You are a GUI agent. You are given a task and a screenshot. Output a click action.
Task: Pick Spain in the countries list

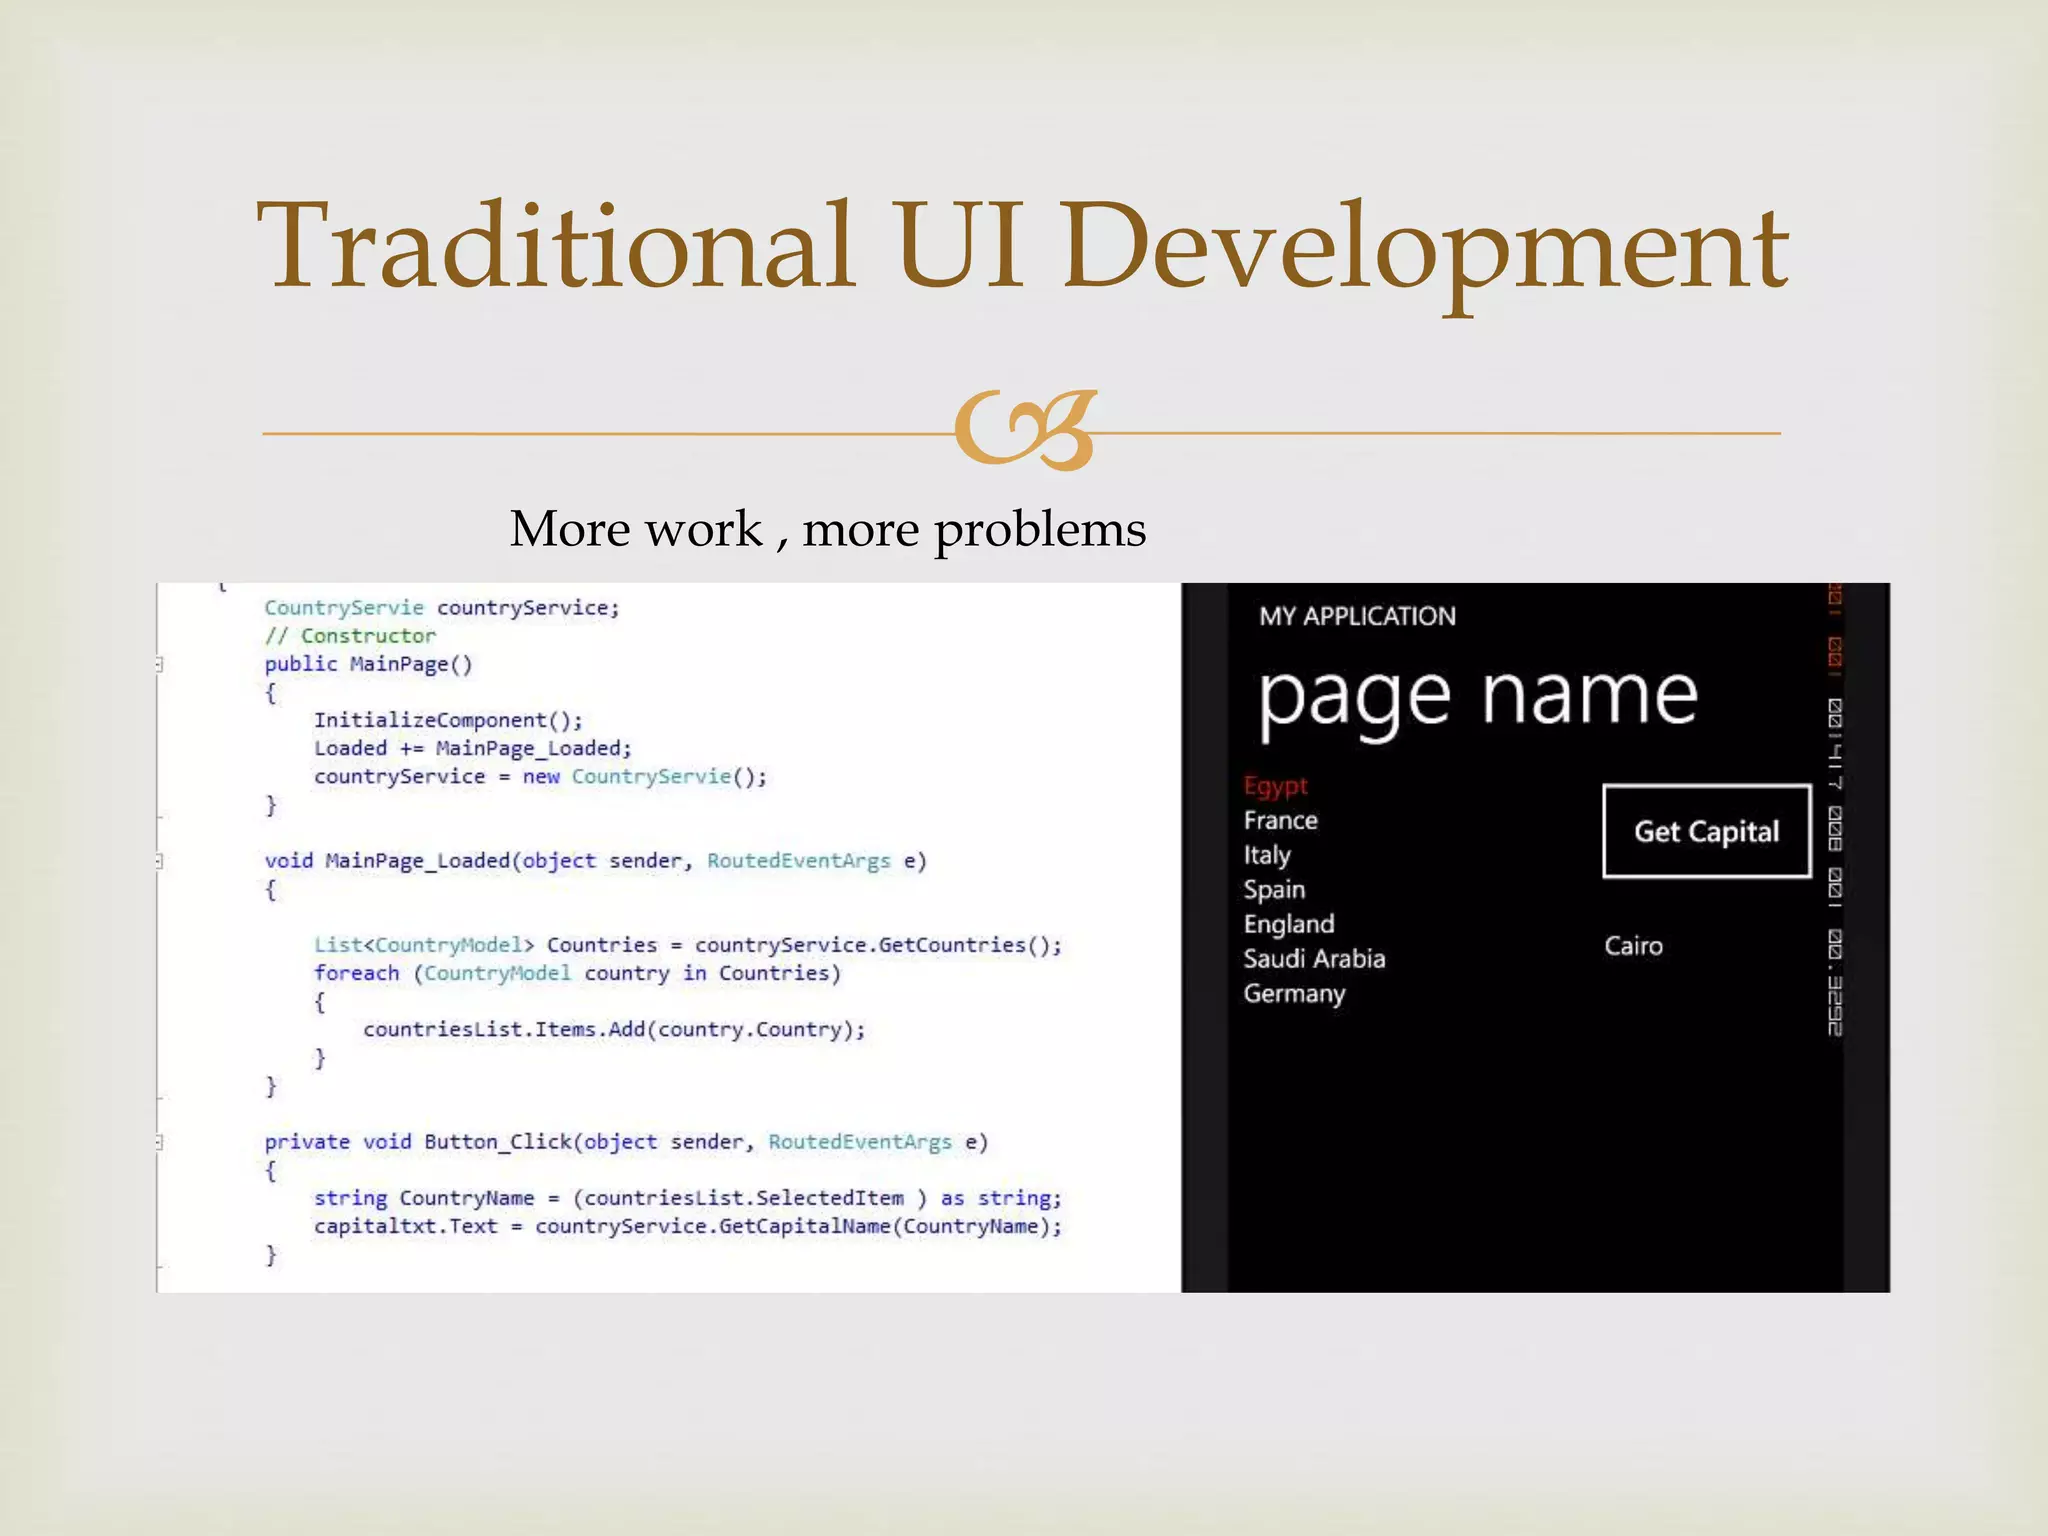tap(1274, 890)
